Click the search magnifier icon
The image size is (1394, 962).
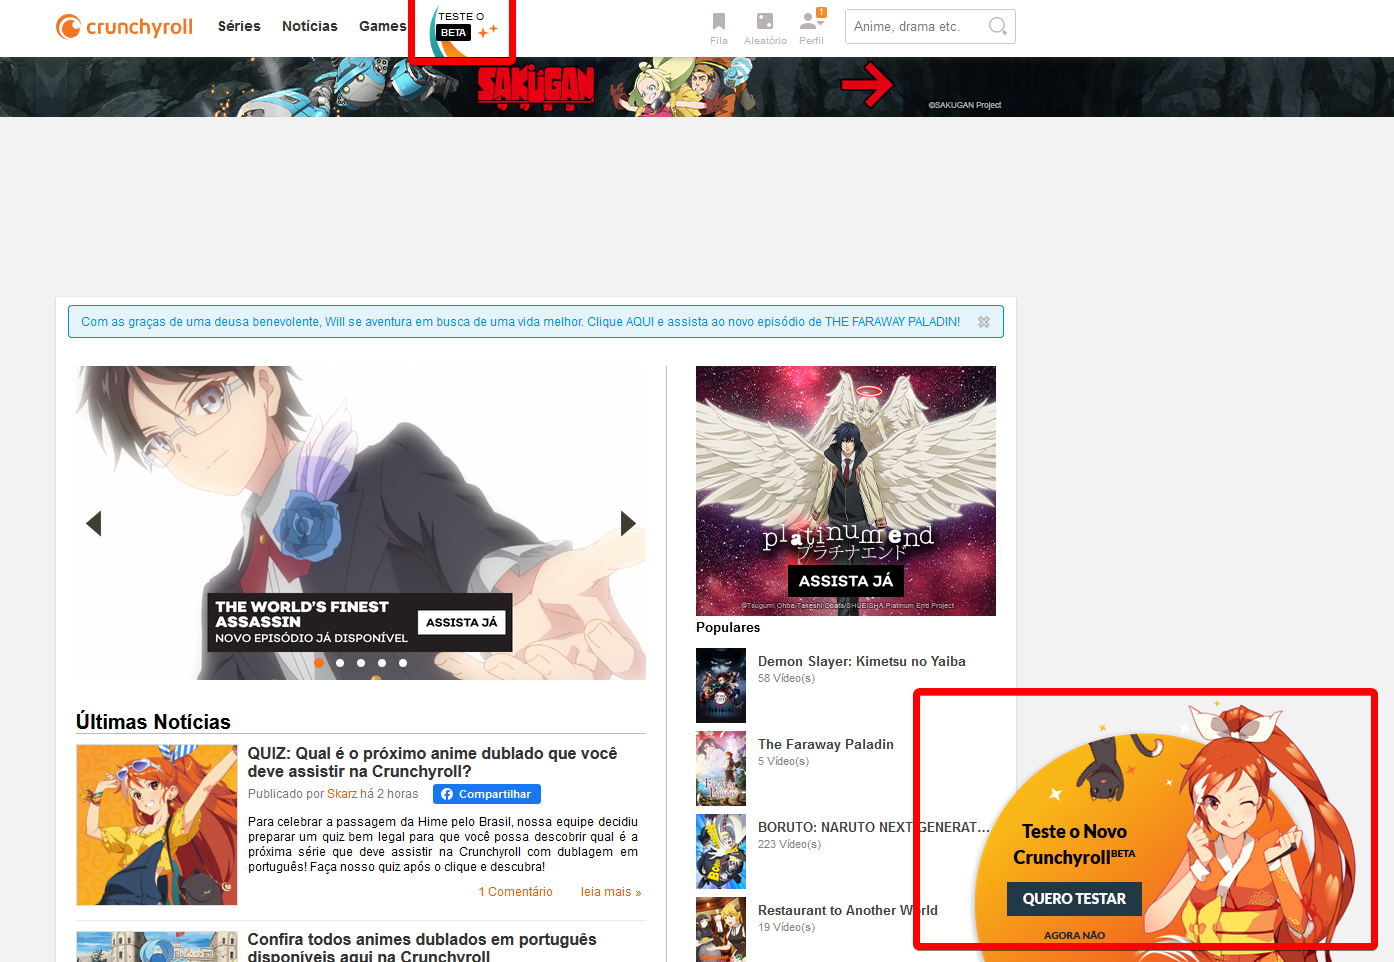point(997,26)
